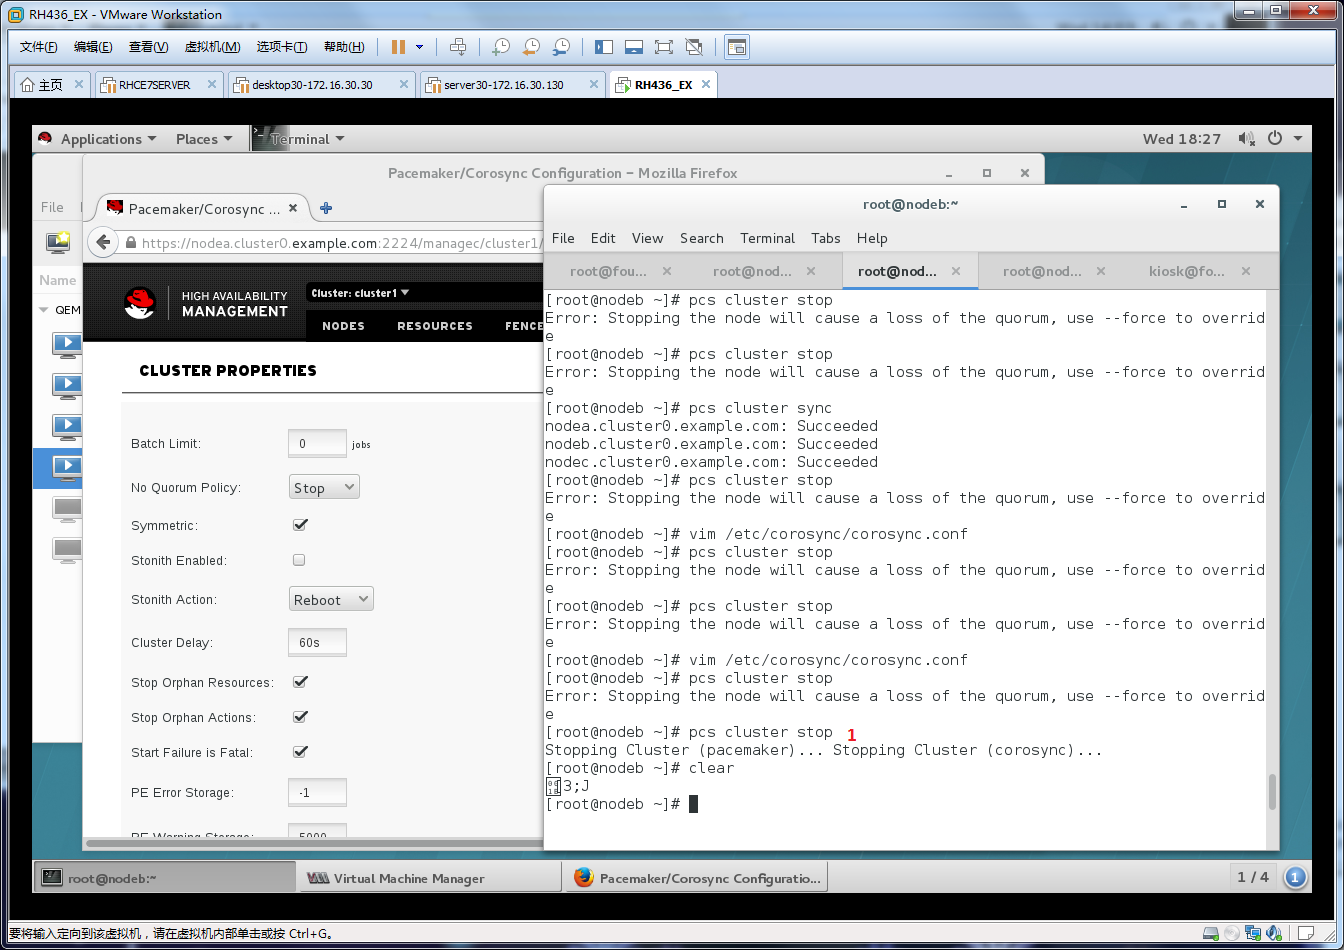Click the Wed 18:27 clock

point(1182,139)
